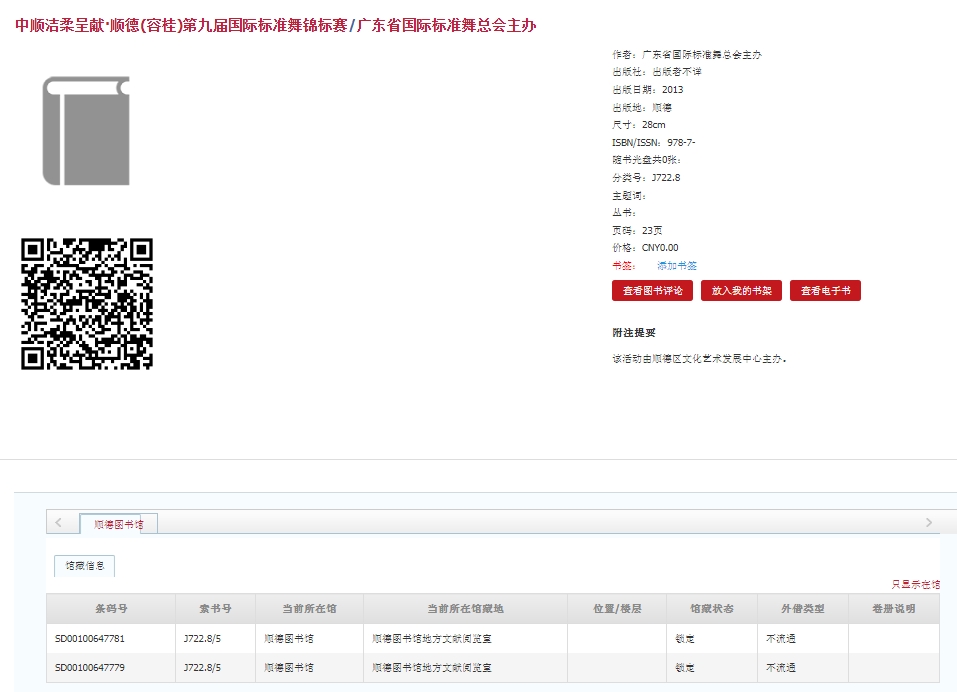The width and height of the screenshot is (957, 692).
Task: Click the 作者 author line
Action: [x=687, y=54]
